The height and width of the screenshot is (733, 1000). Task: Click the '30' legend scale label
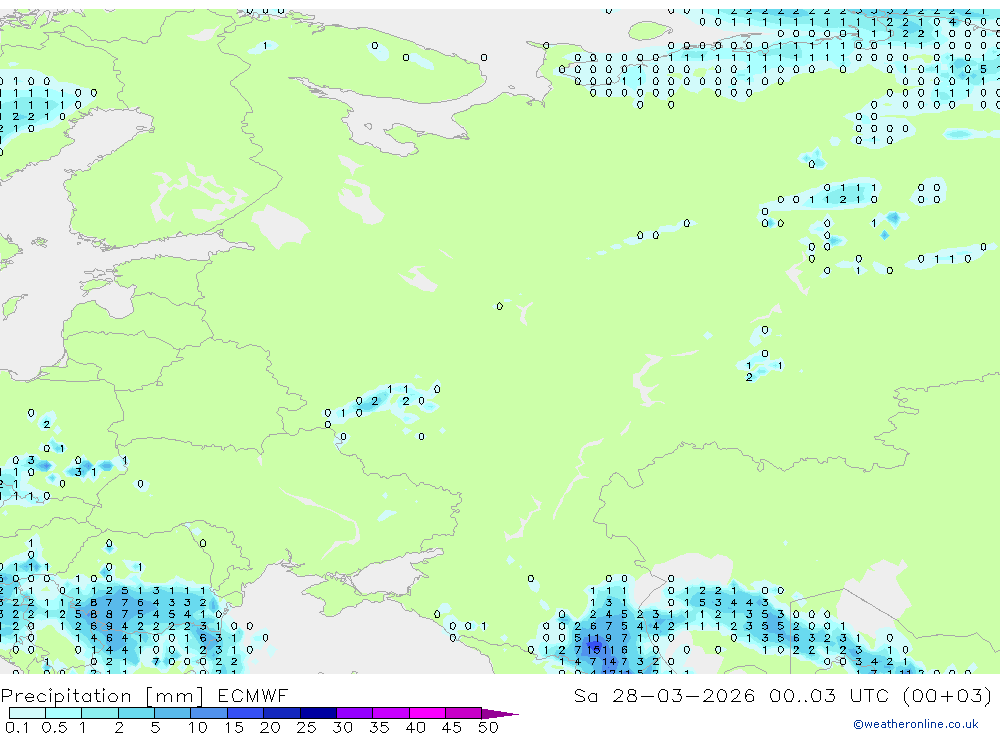tap(342, 727)
